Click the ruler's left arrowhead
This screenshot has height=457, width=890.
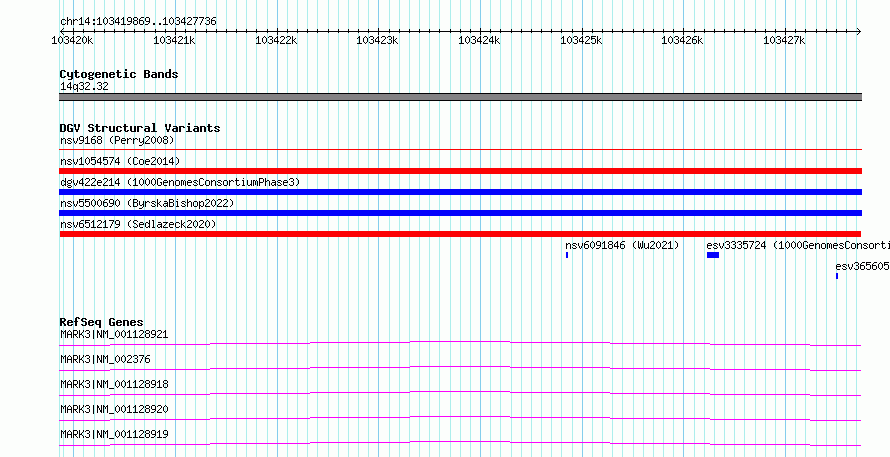pos(62,31)
